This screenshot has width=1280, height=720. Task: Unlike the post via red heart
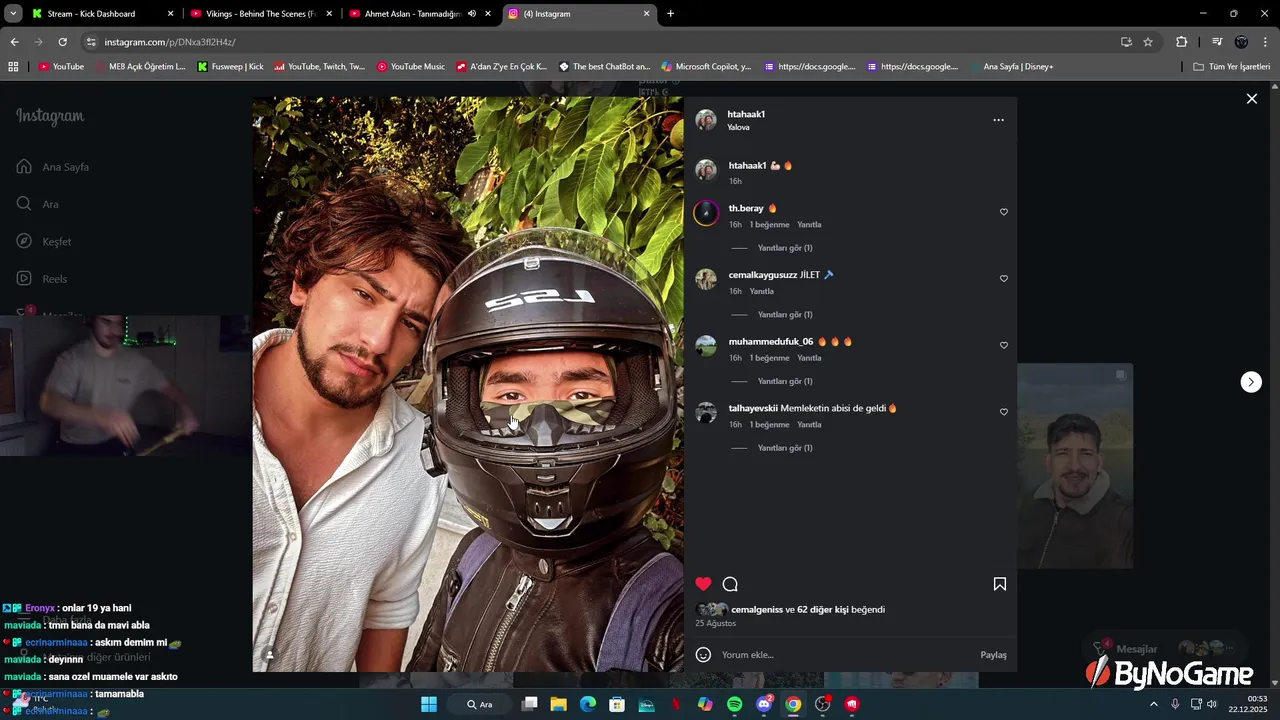(x=704, y=584)
